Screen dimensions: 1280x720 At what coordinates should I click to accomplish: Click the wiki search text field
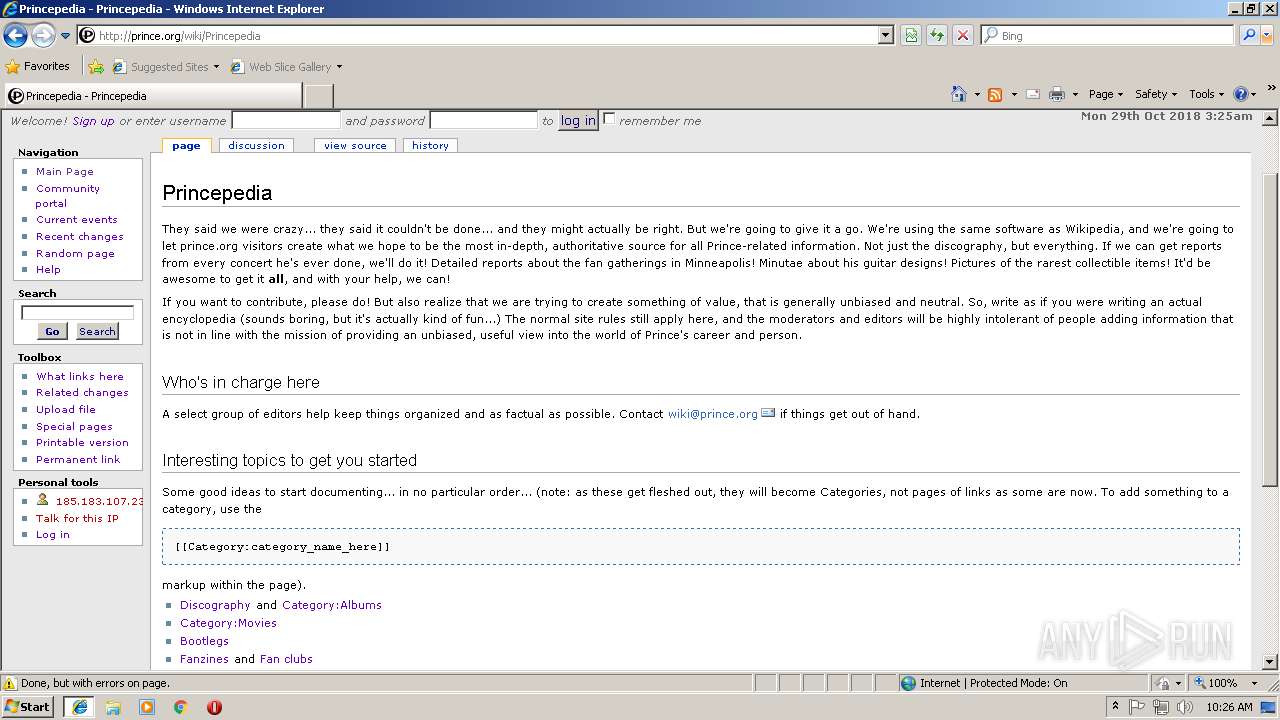tap(77, 312)
